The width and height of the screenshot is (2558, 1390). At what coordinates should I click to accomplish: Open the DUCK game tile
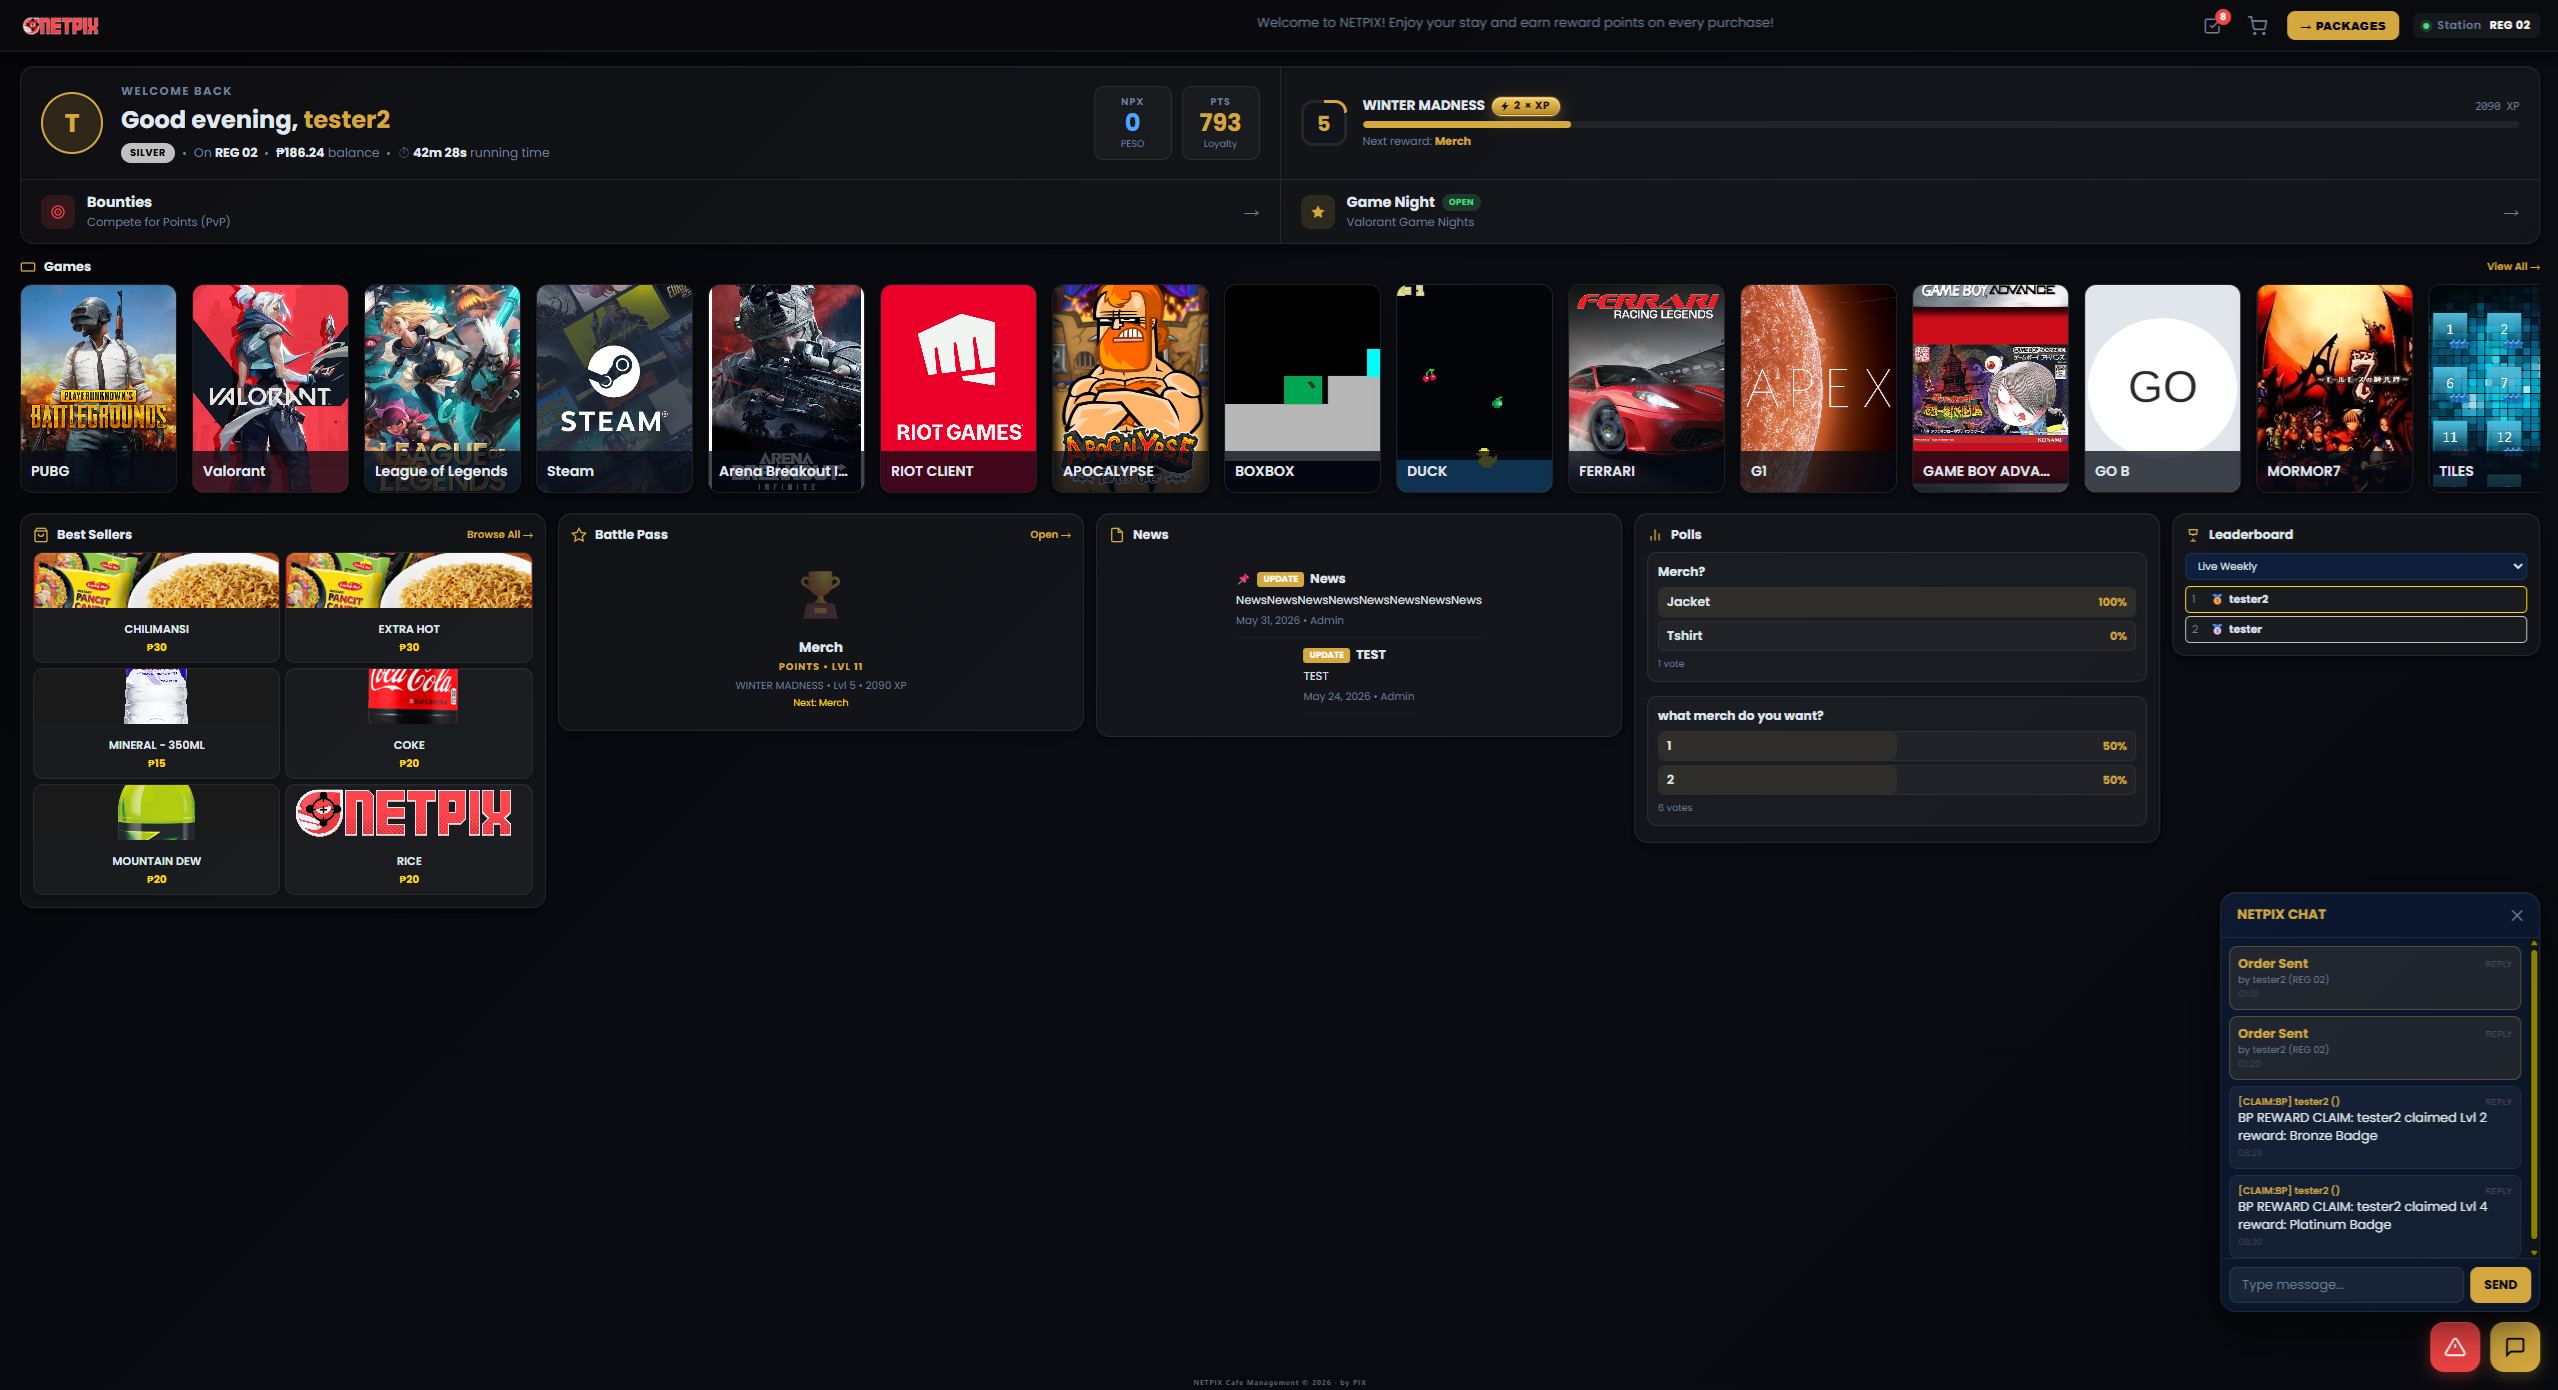click(x=1475, y=389)
